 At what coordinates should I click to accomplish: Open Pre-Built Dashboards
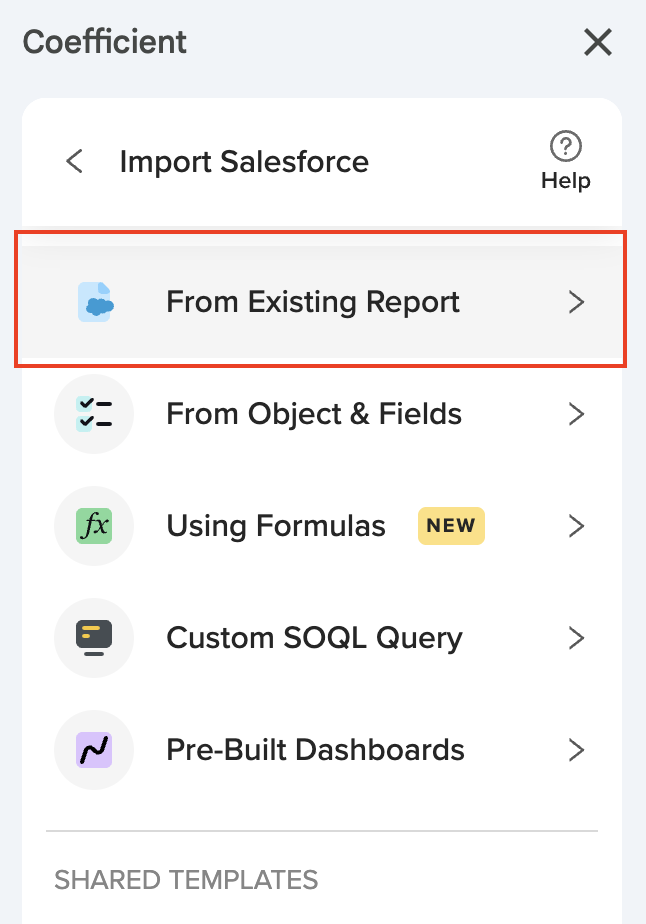(315, 750)
